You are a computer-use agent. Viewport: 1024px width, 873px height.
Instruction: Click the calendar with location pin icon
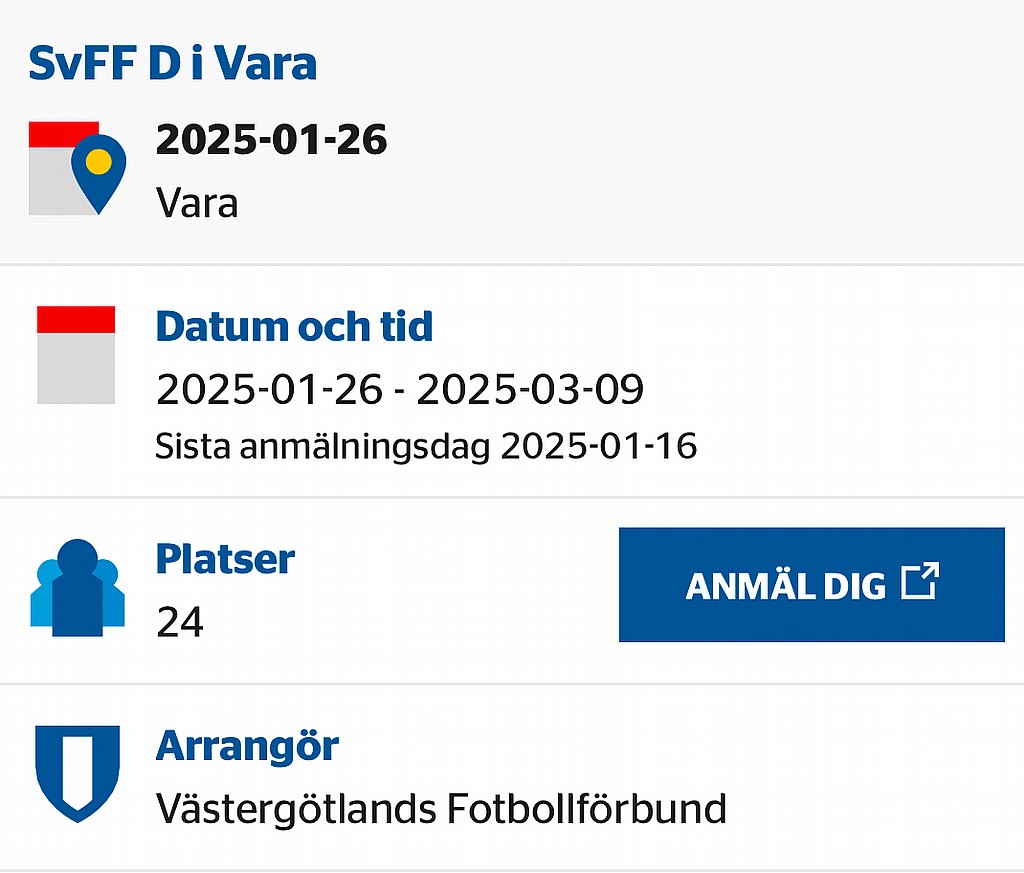tap(77, 168)
